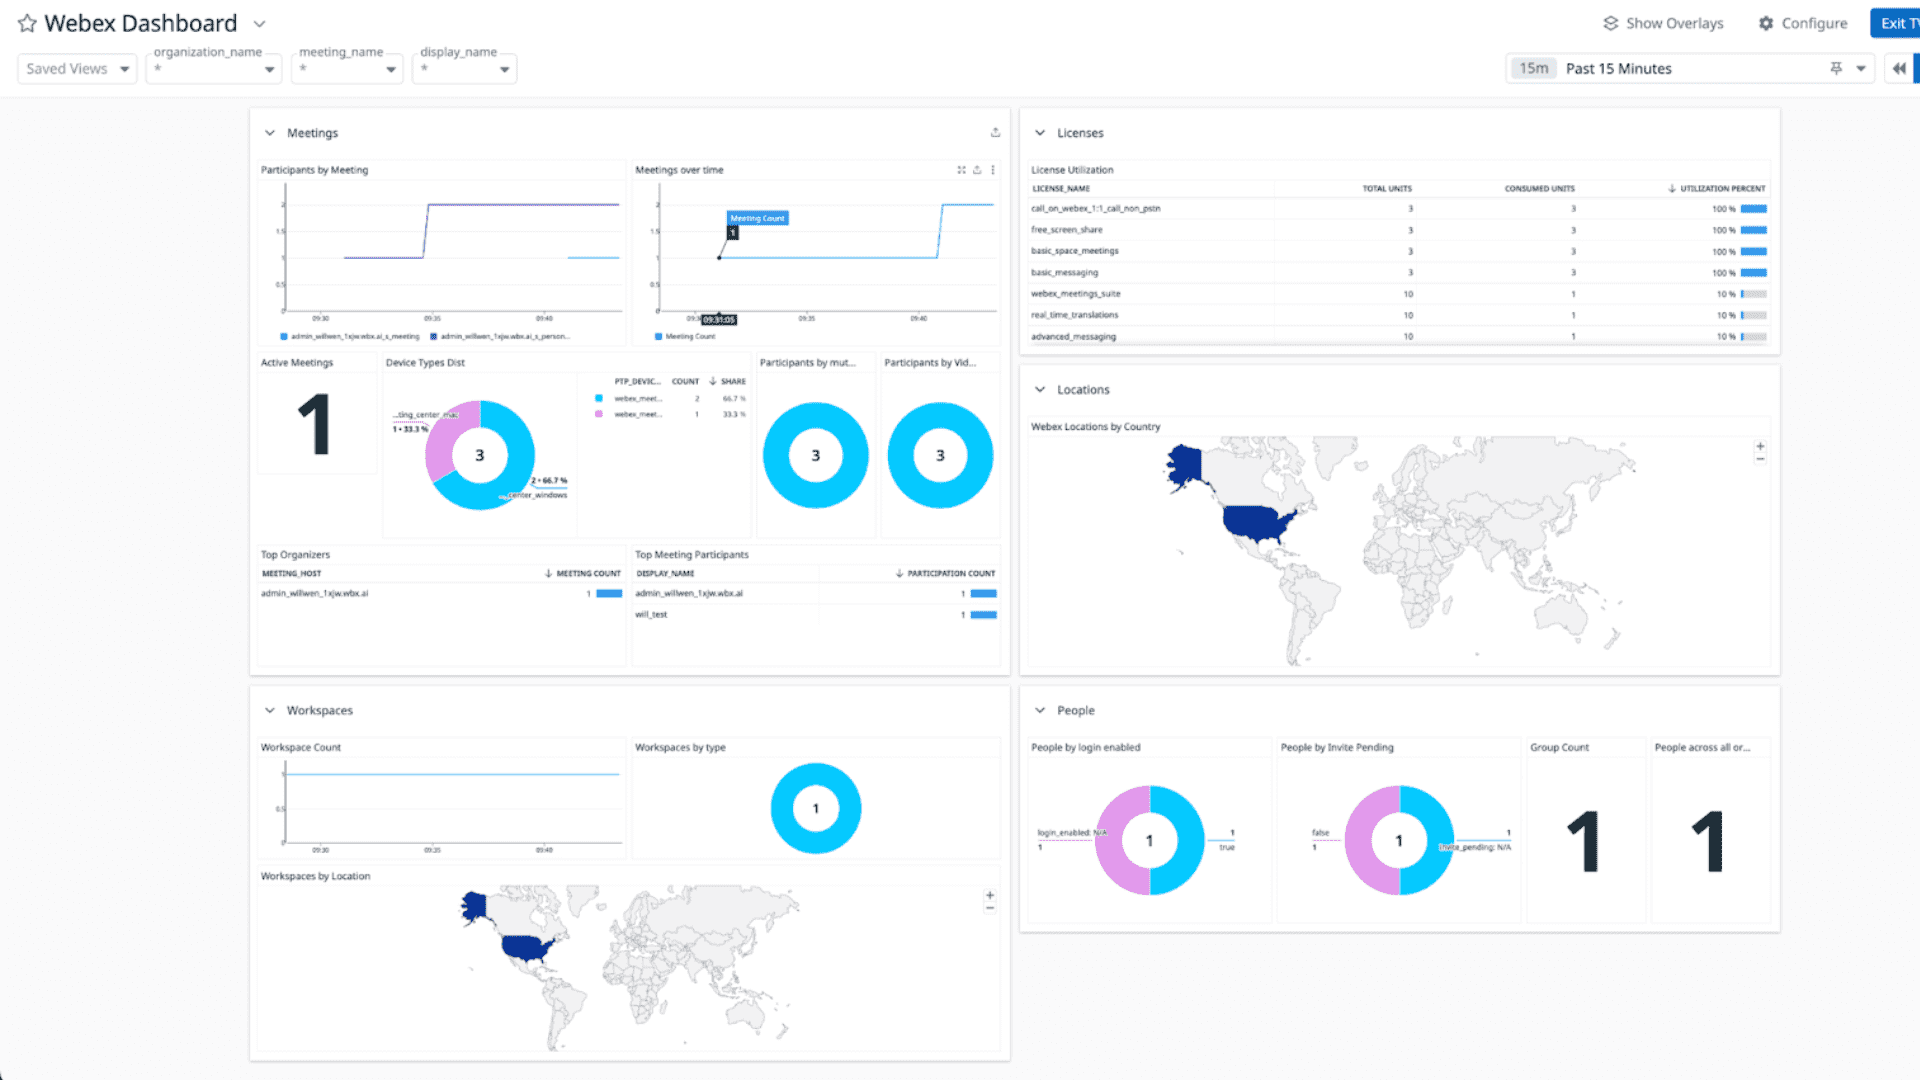The height and width of the screenshot is (1080, 1920).
Task: Click the pin icon in time selector
Action: (x=1836, y=69)
